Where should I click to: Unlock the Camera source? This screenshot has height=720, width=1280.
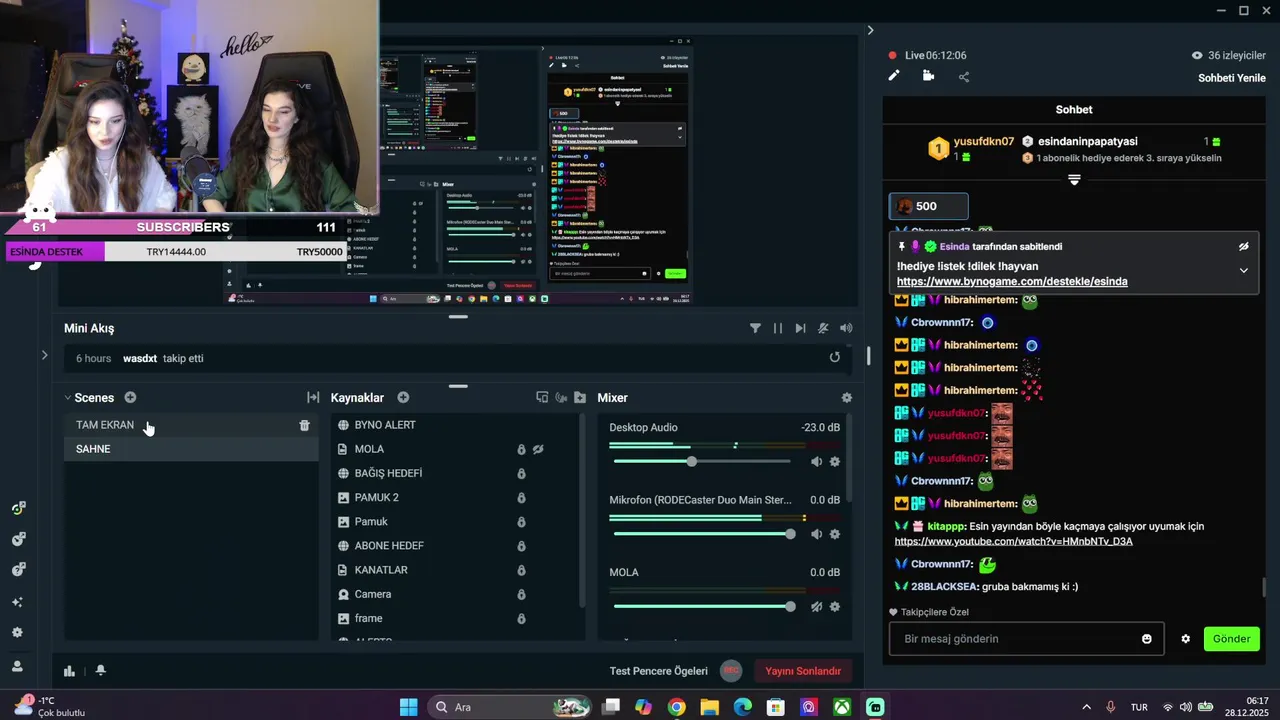[521, 594]
